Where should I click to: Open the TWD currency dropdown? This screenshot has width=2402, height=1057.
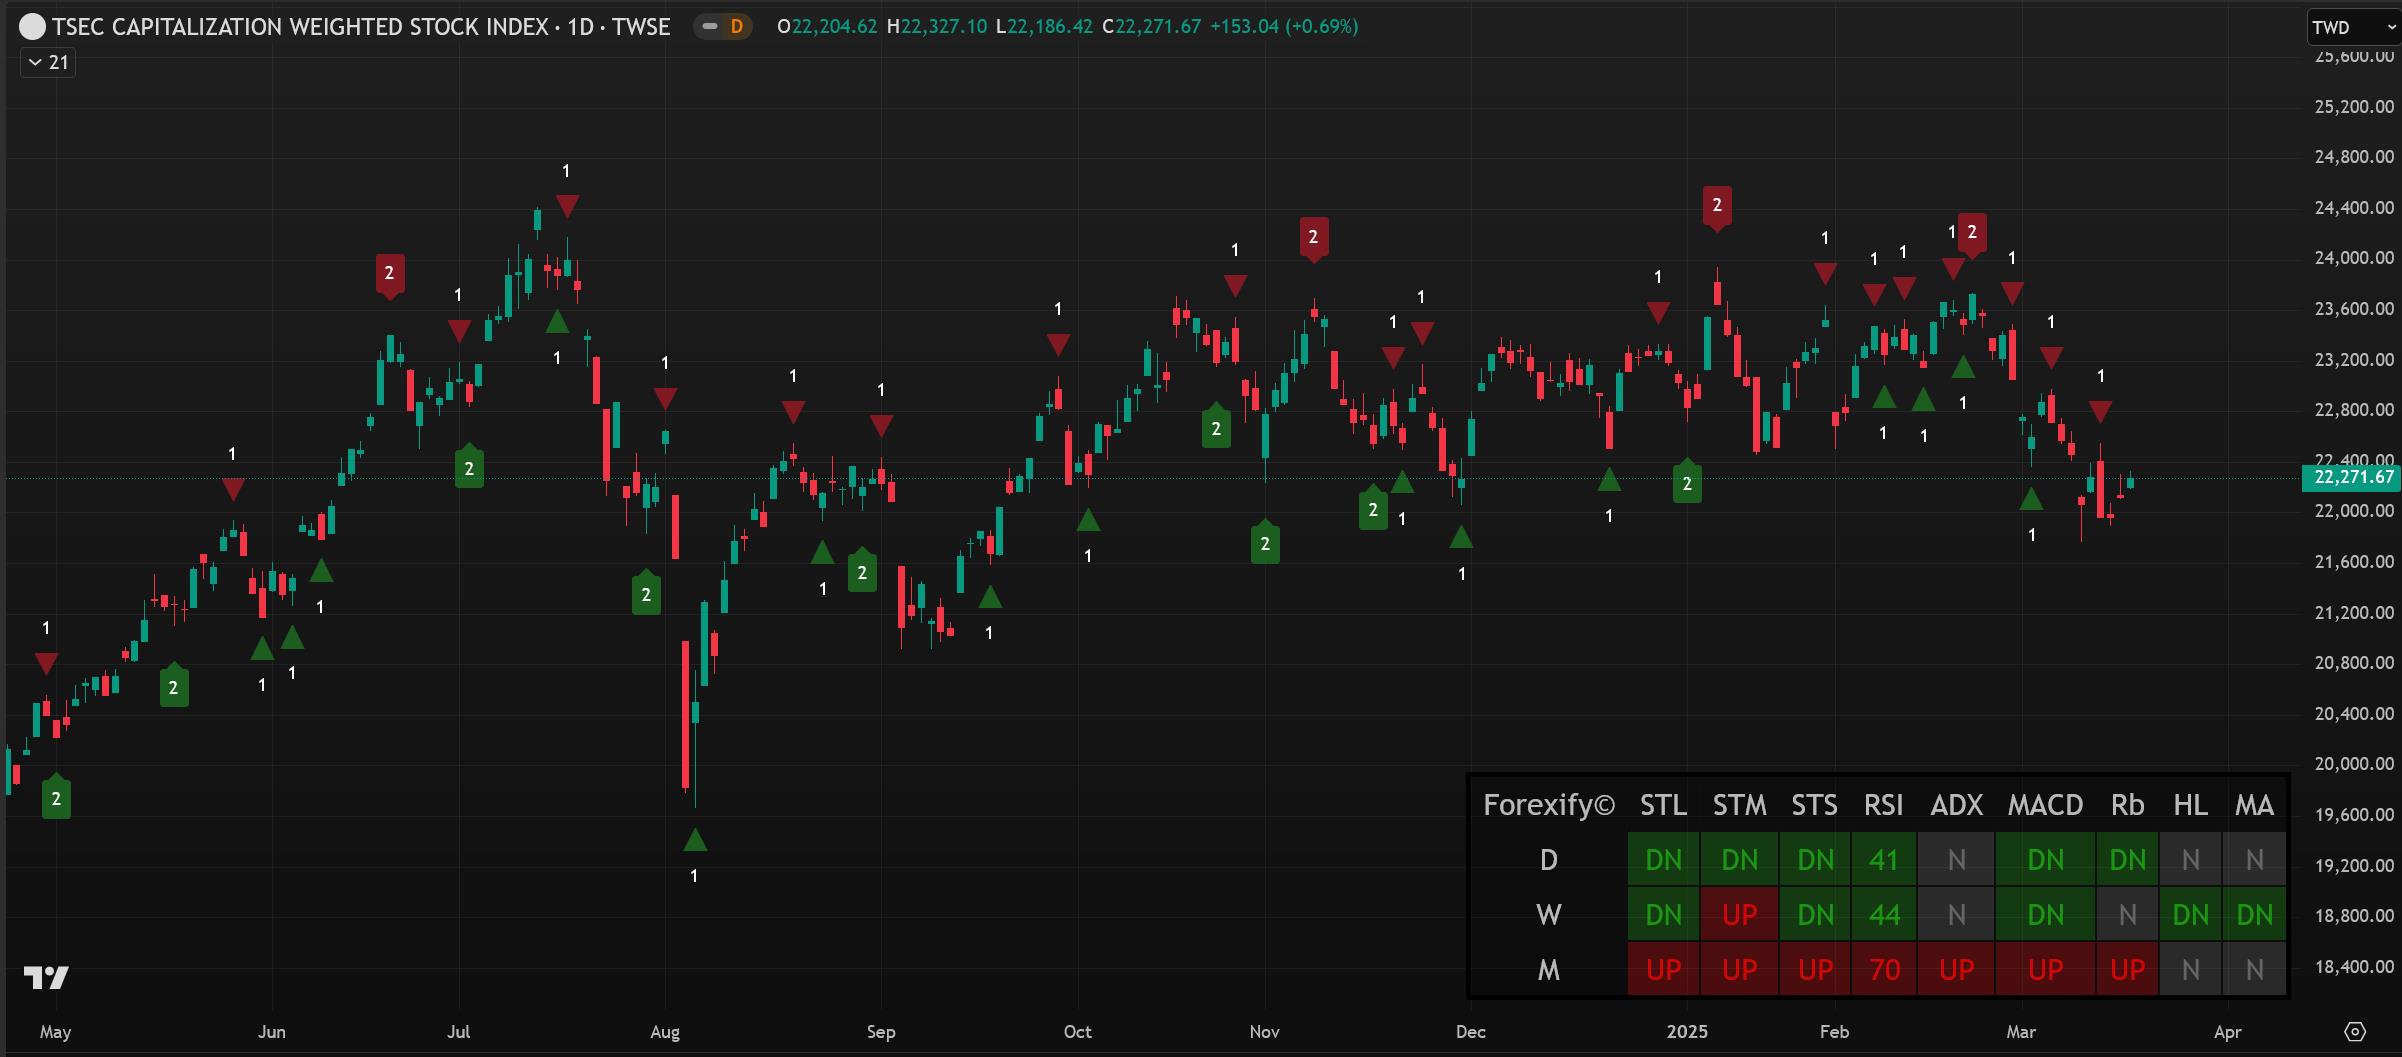coord(2352,27)
